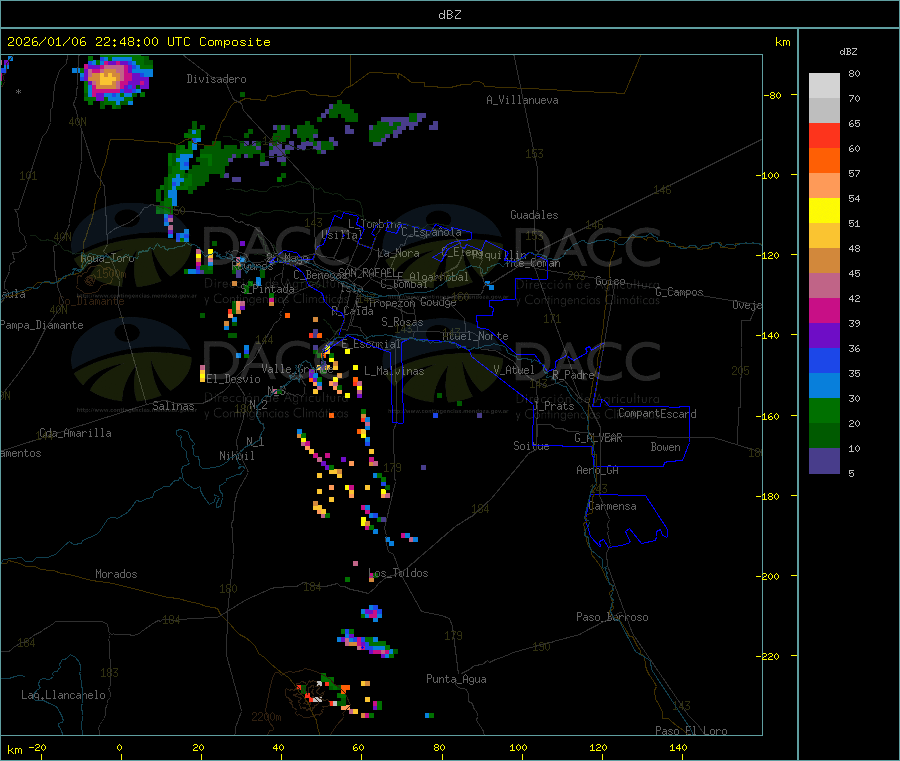Click the 'La_Nora' map label
The width and height of the screenshot is (900, 761).
click(x=398, y=253)
